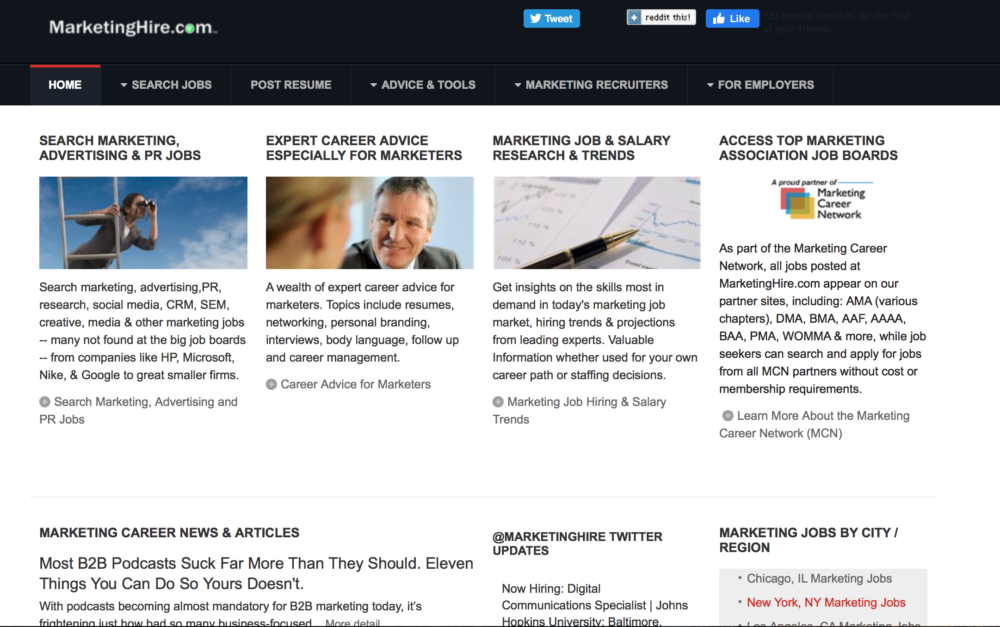Follow Search Marketing, Advertising and PR Jobs link

pyautogui.click(x=138, y=411)
